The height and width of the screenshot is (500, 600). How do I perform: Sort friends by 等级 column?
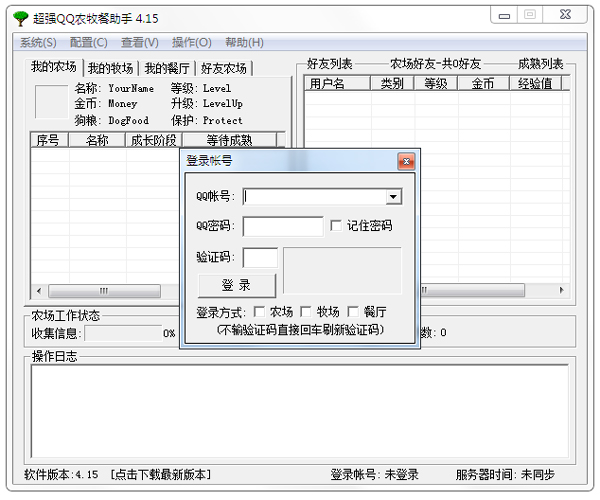click(x=436, y=83)
